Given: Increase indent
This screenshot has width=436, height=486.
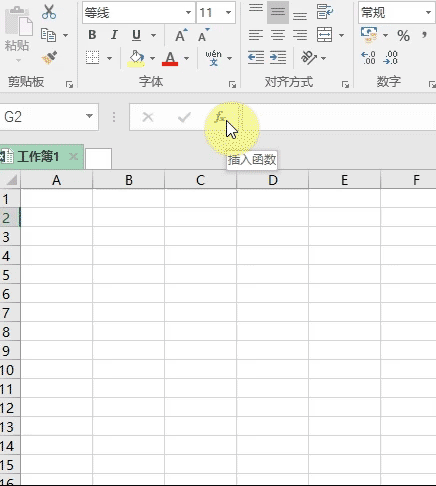Looking at the screenshot, I should [x=278, y=58].
